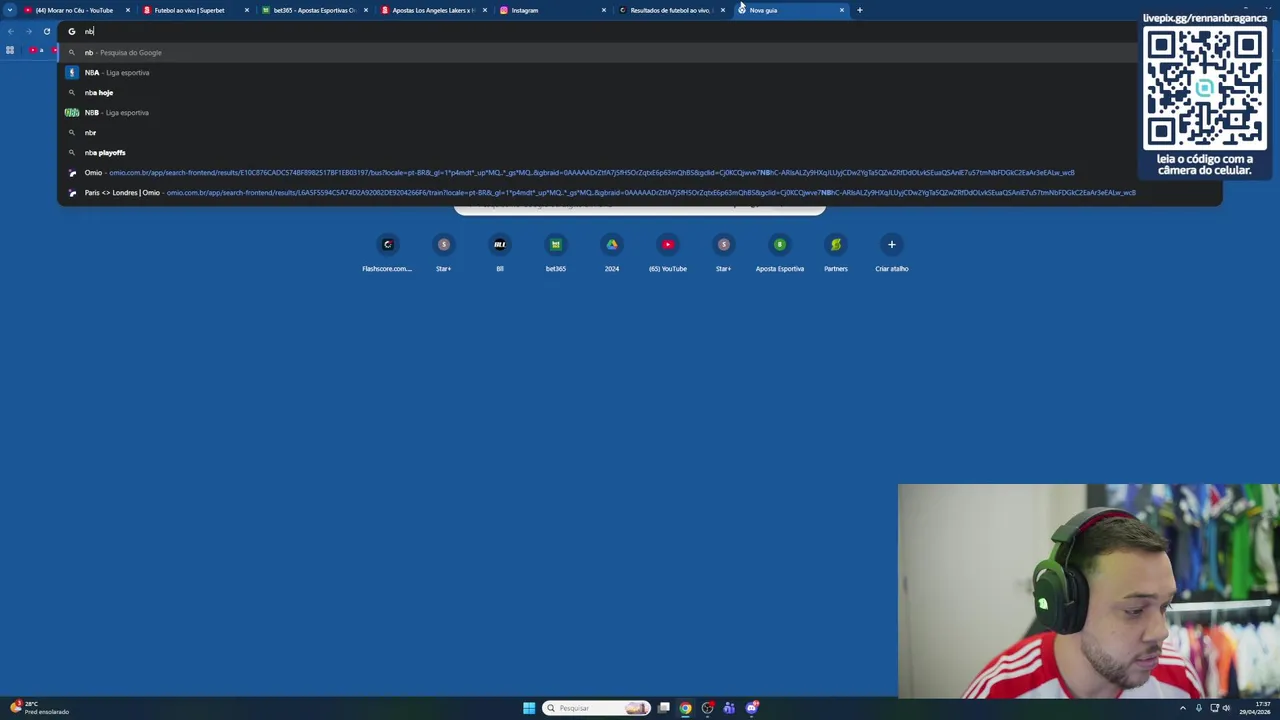Open OBS Studio from the taskbar
Viewport: 1280px width, 720px height.
708,708
